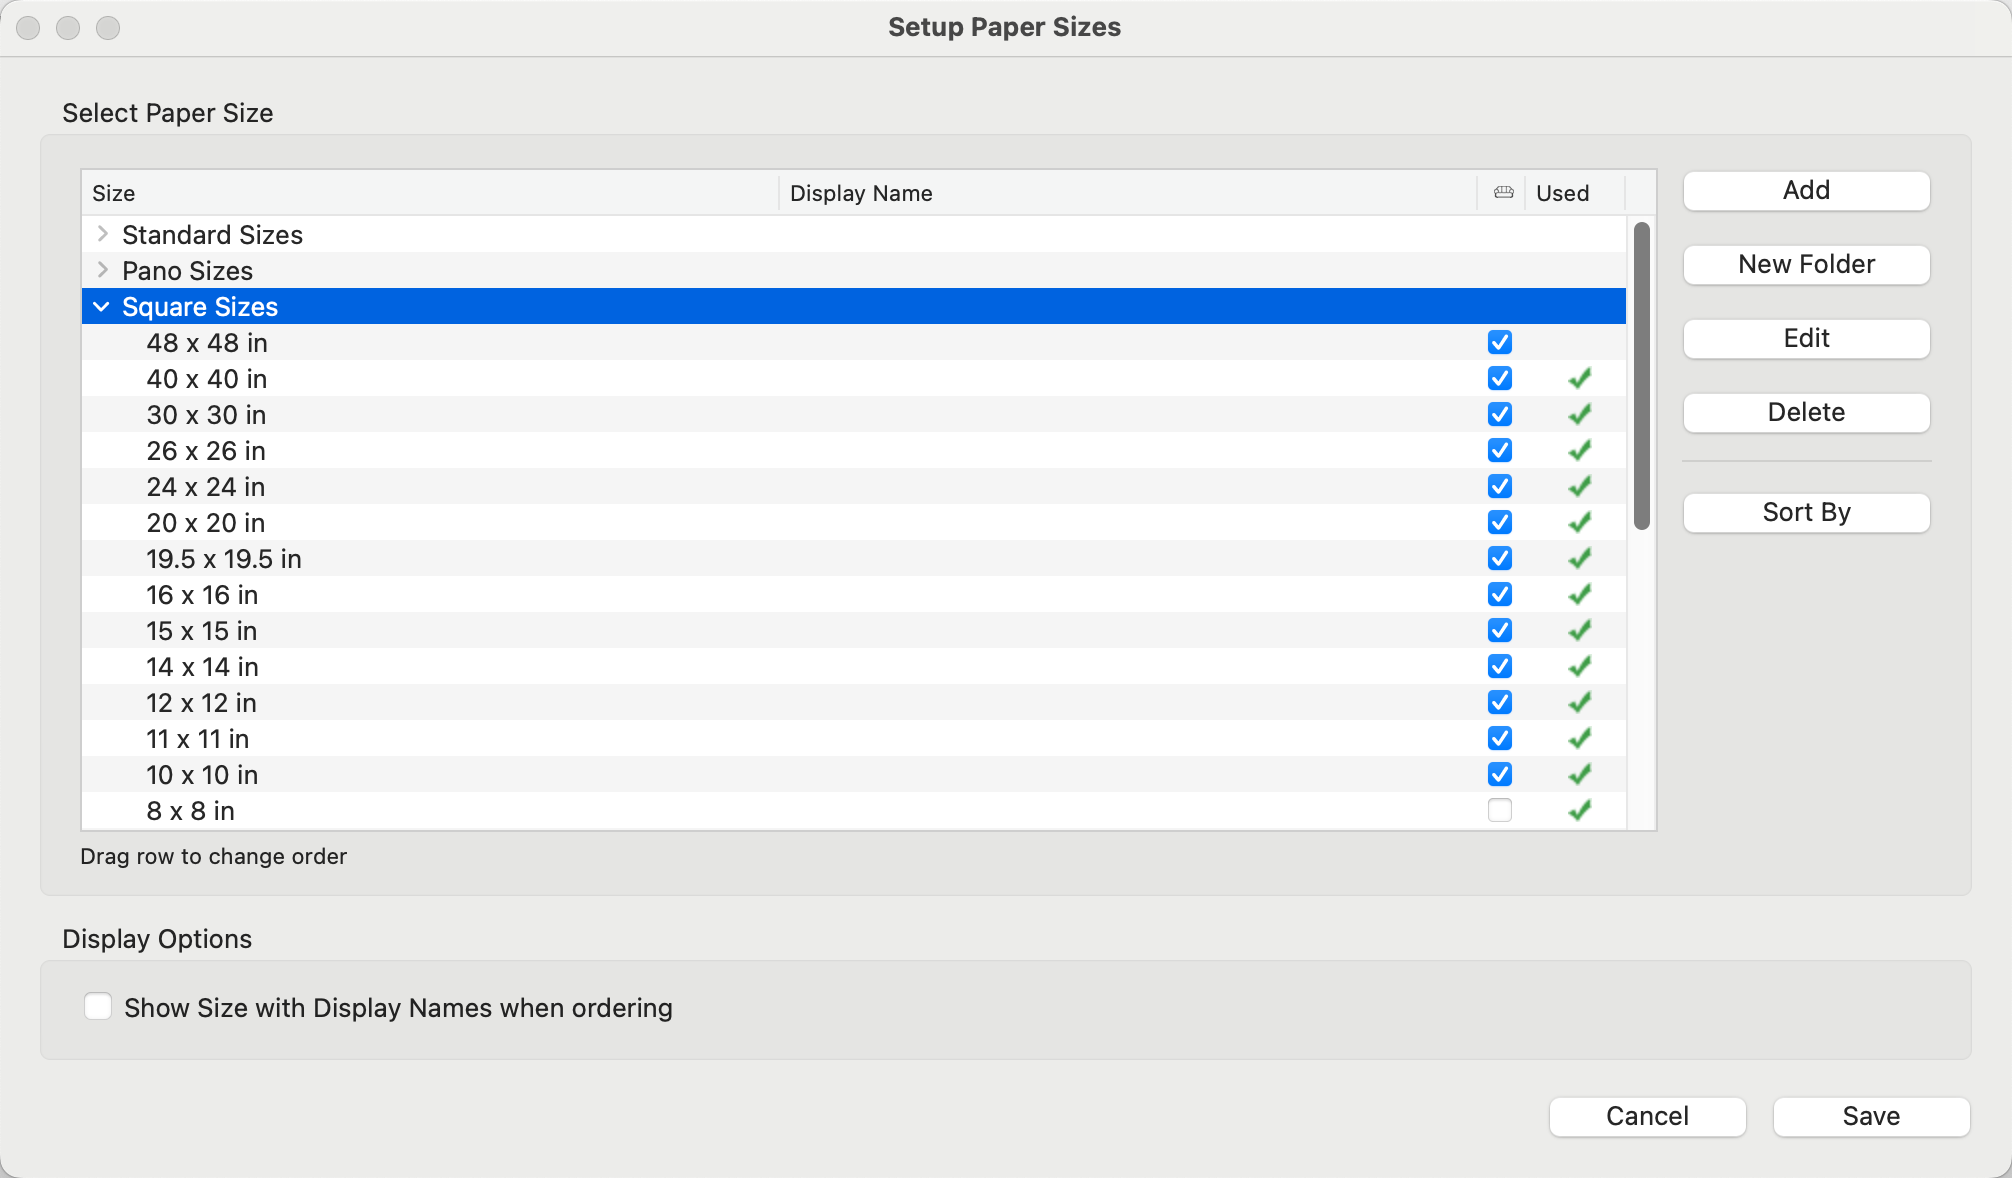The width and height of the screenshot is (2012, 1178).
Task: Click the Save button
Action: 1870,1116
